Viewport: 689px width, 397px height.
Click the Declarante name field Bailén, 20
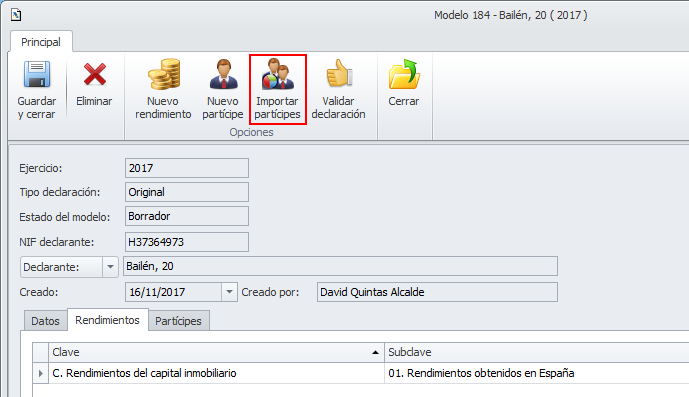(x=341, y=266)
